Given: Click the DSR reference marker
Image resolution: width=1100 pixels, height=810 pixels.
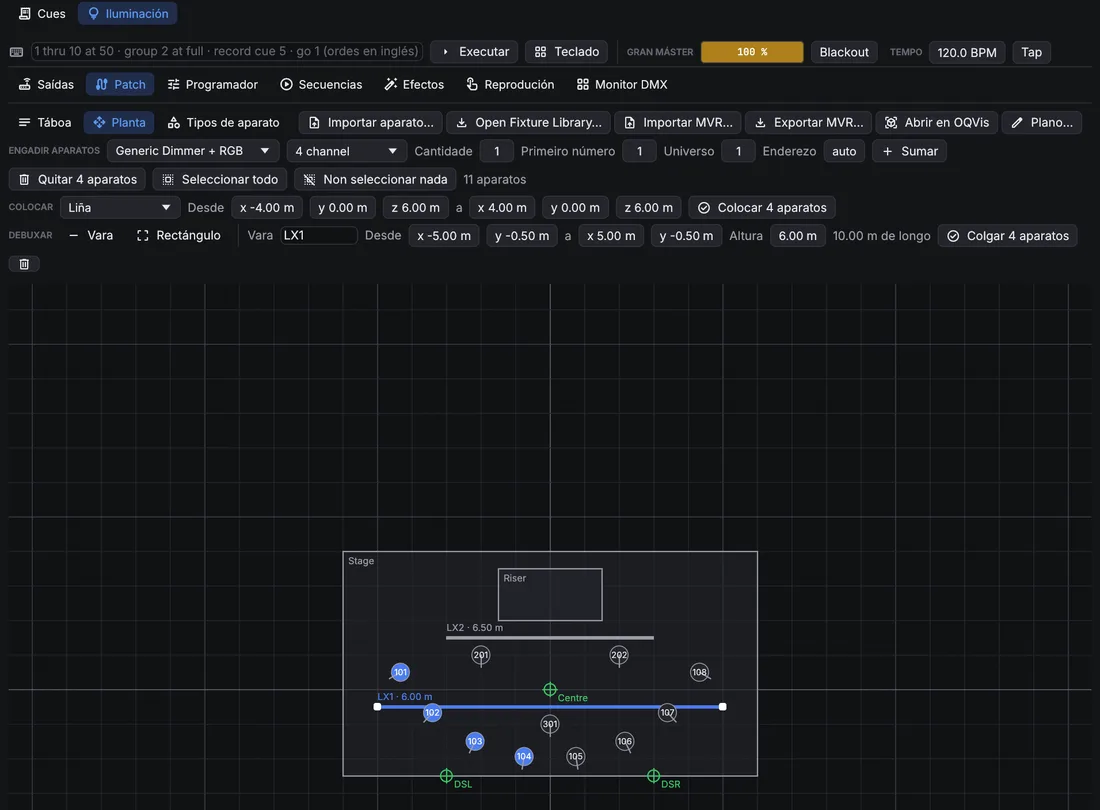Looking at the screenshot, I should (x=653, y=776).
